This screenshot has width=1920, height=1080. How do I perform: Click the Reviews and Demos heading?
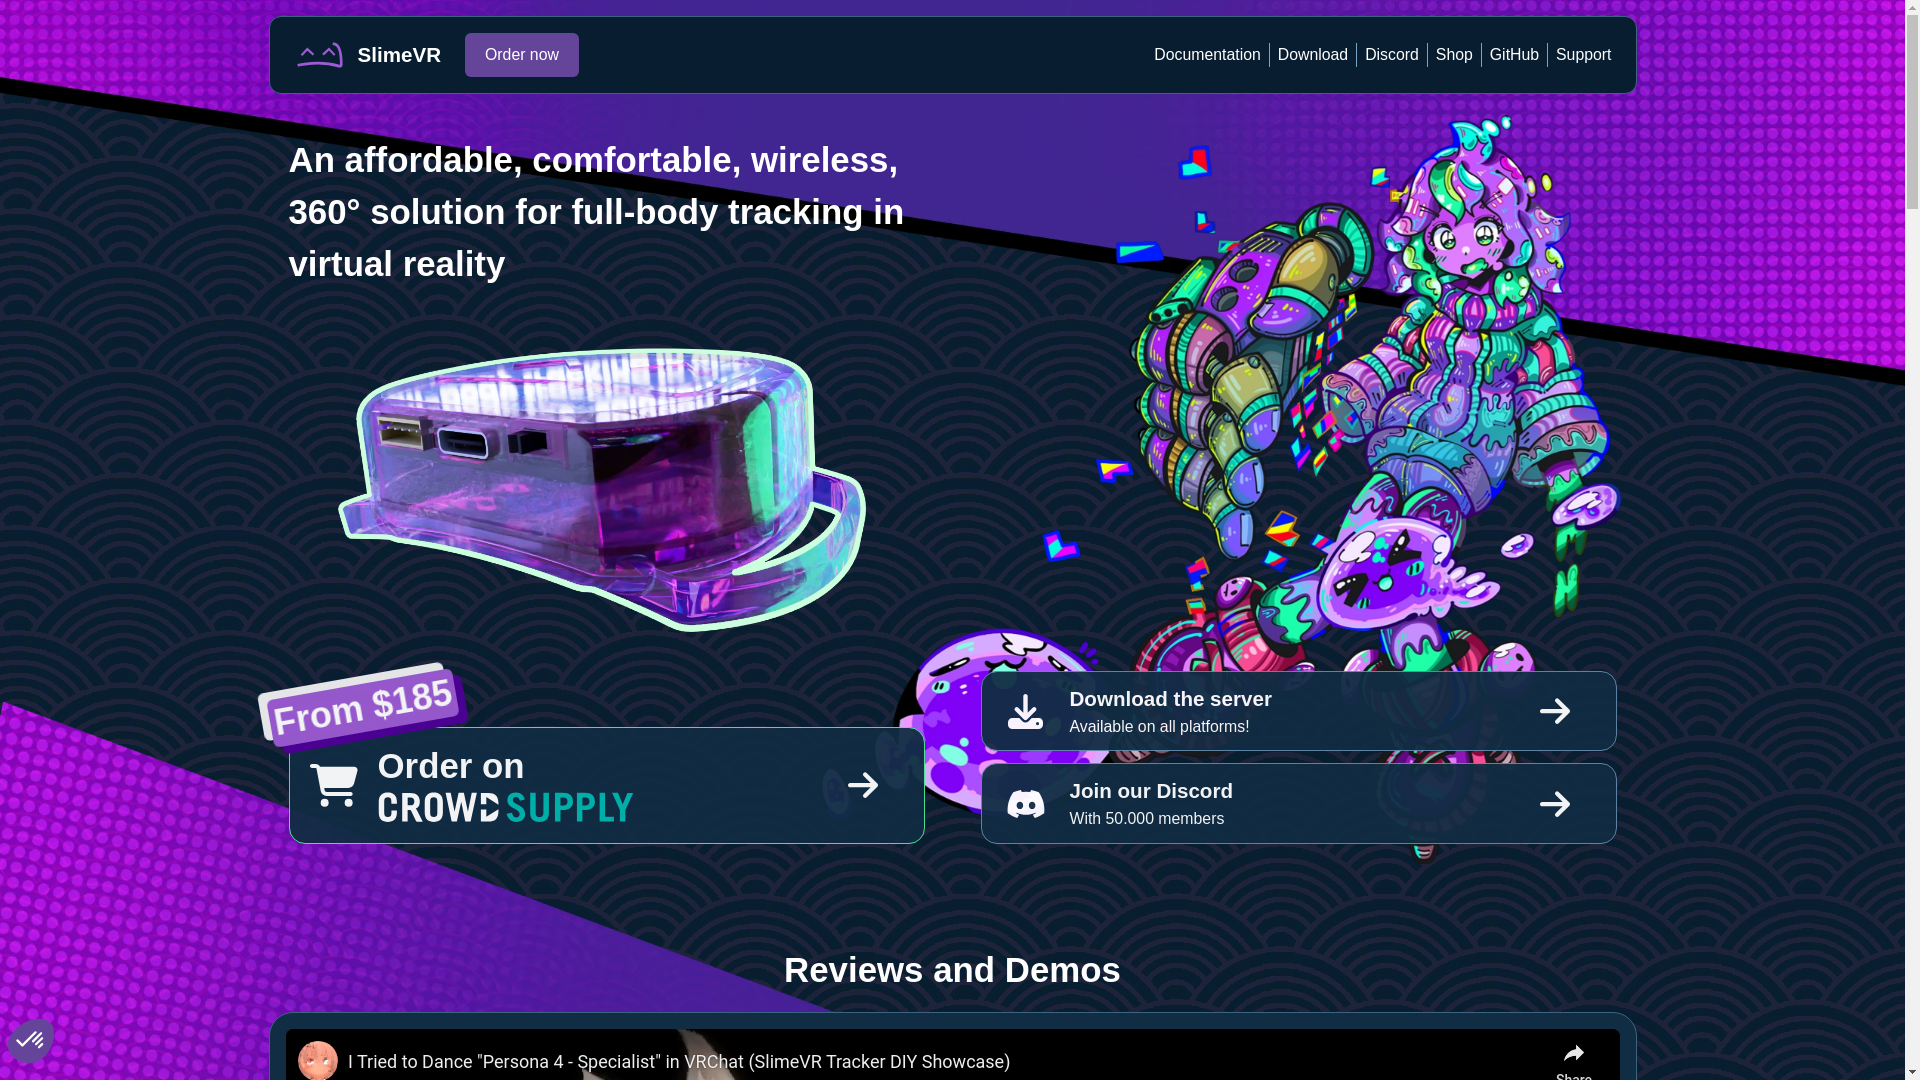[952, 970]
